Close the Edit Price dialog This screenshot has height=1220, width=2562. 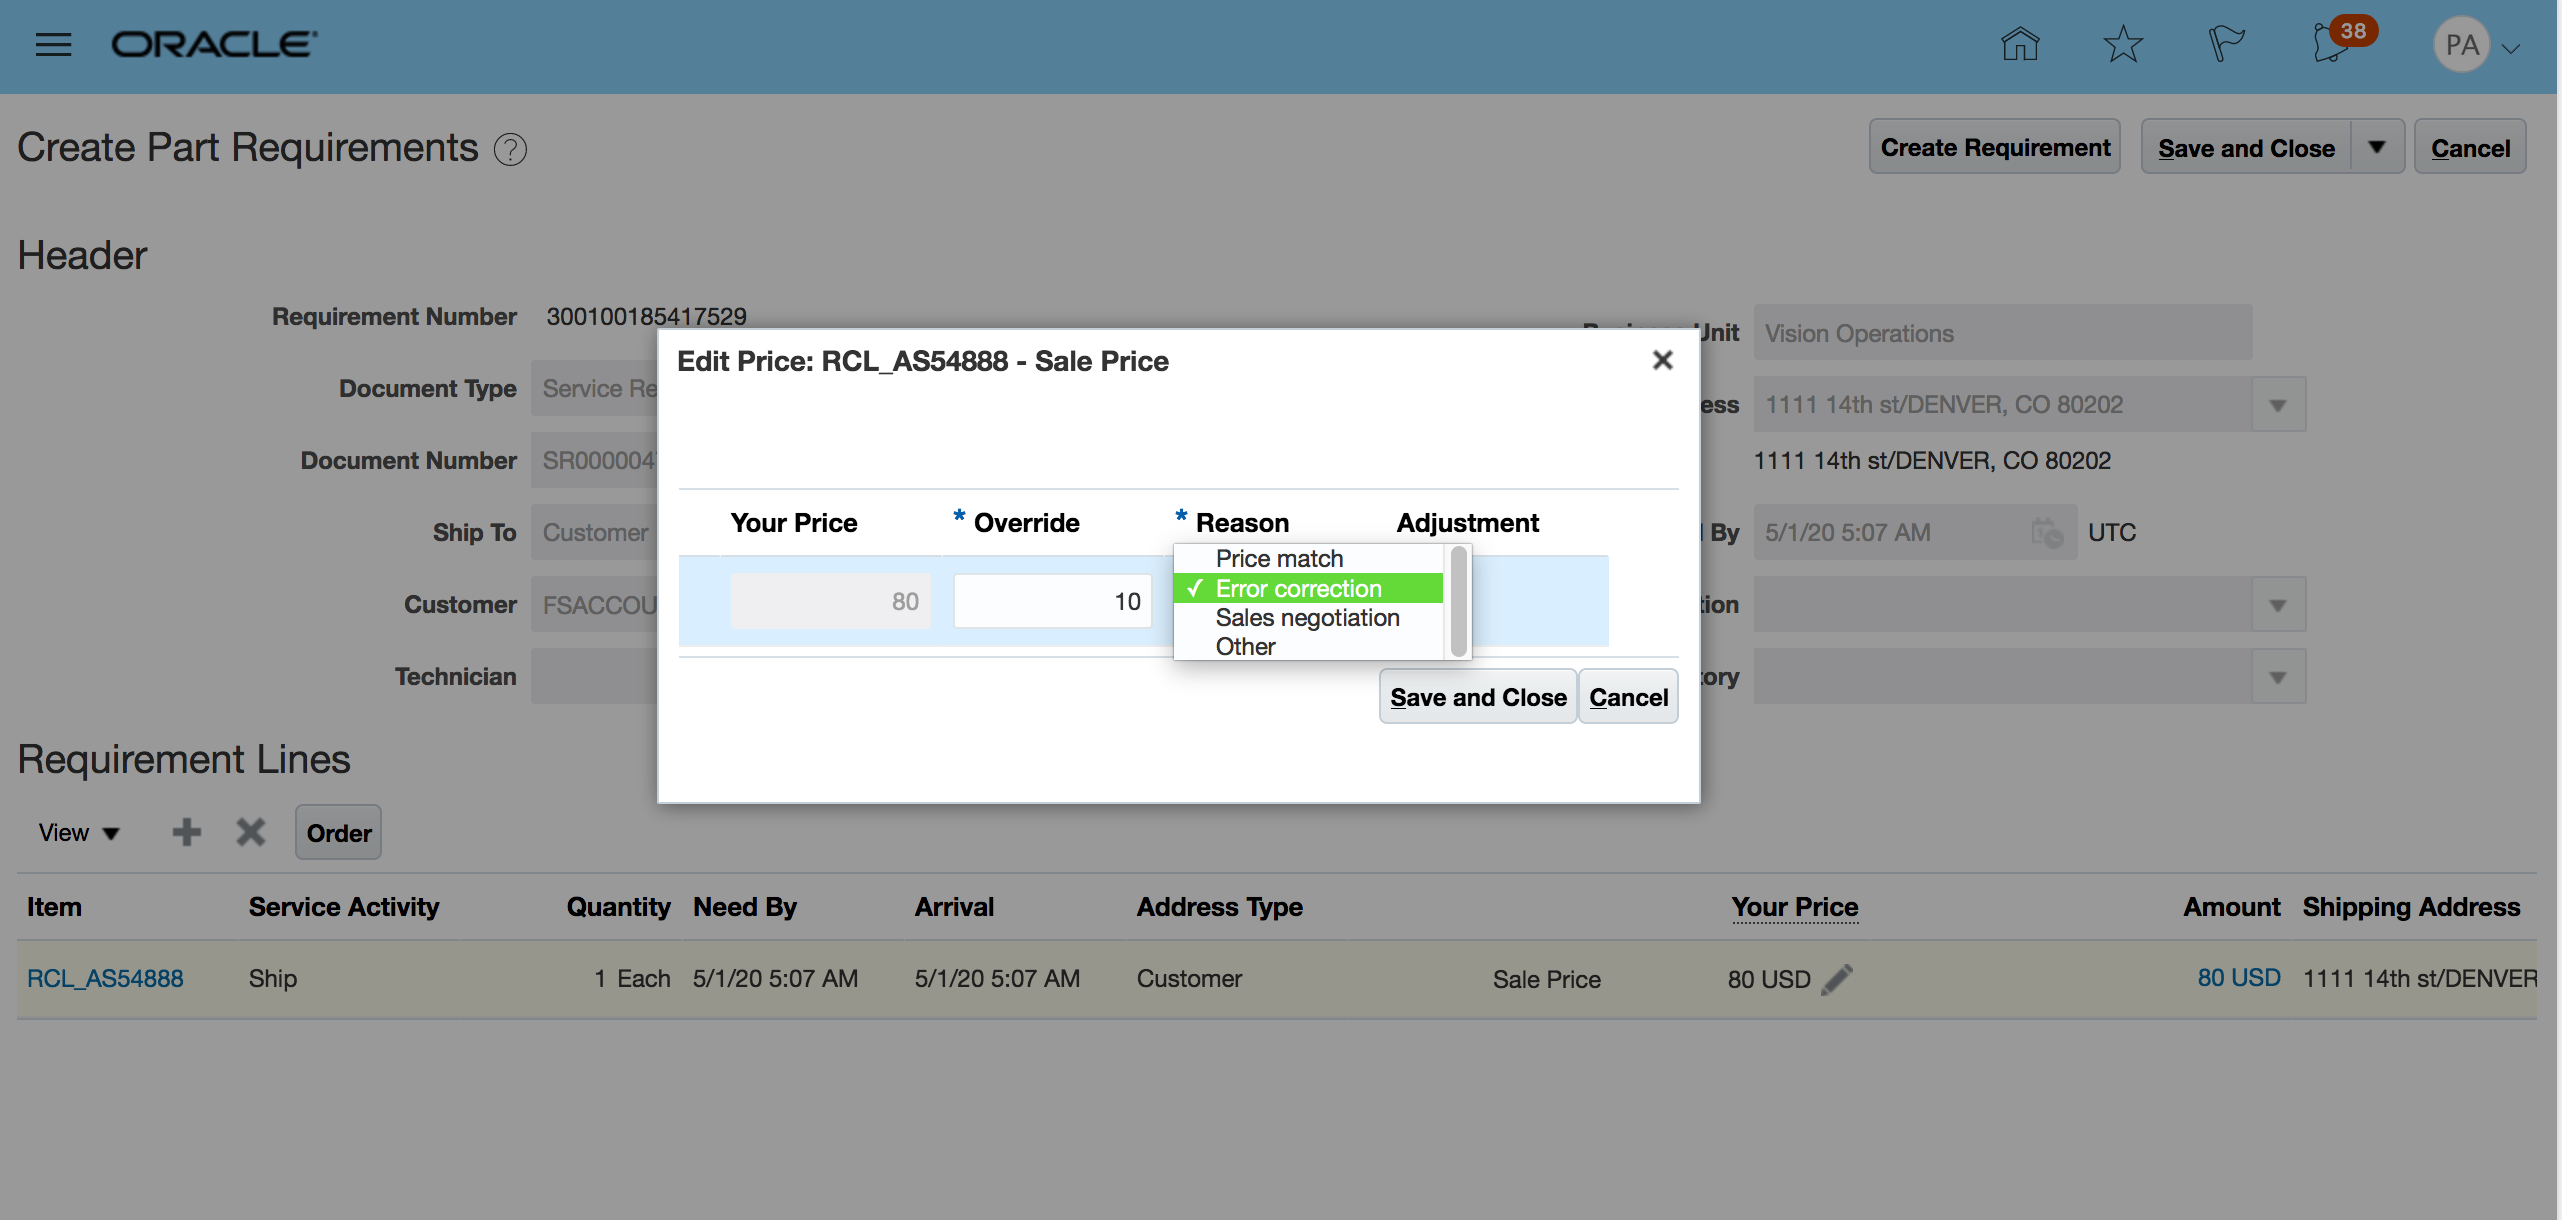(1662, 360)
